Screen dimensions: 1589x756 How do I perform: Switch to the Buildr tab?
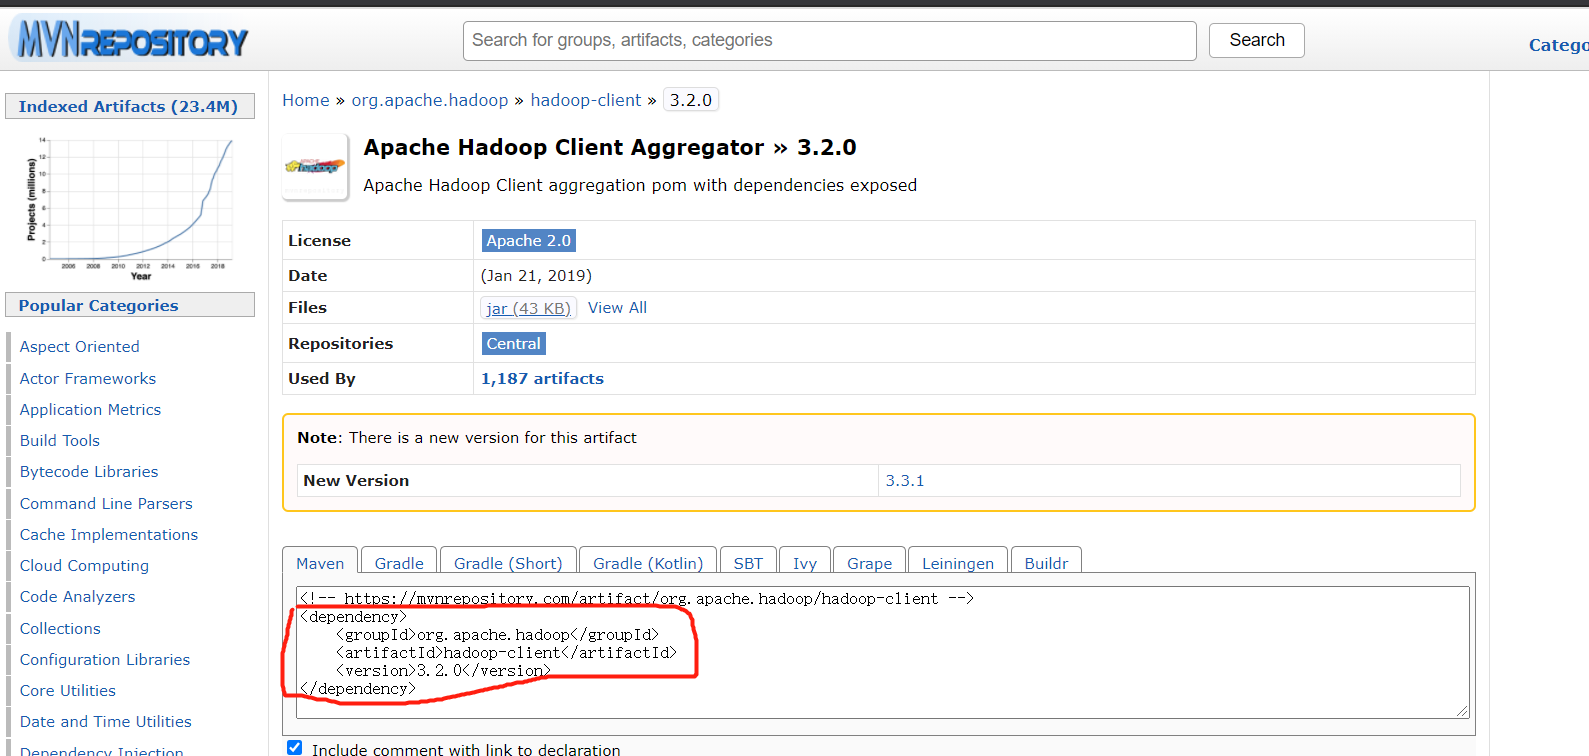[x=1046, y=563]
